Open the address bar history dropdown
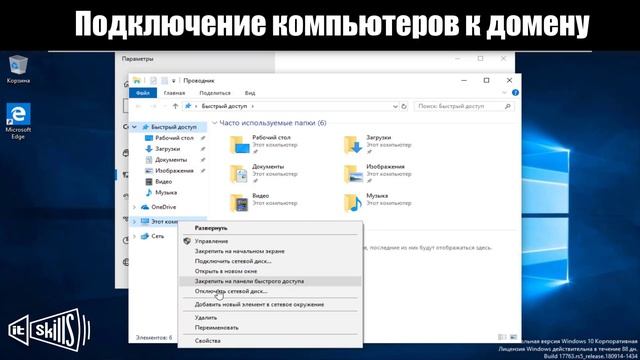640x360 pixels. tap(395, 106)
